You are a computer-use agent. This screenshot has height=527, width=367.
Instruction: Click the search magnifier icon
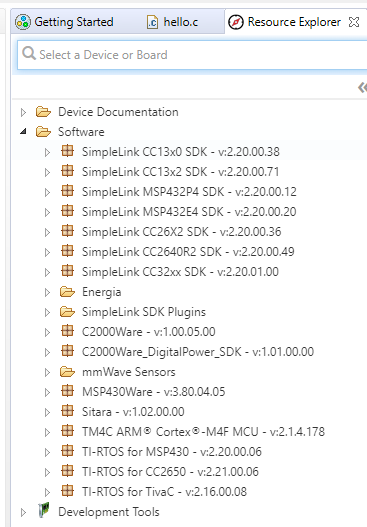(x=29, y=53)
